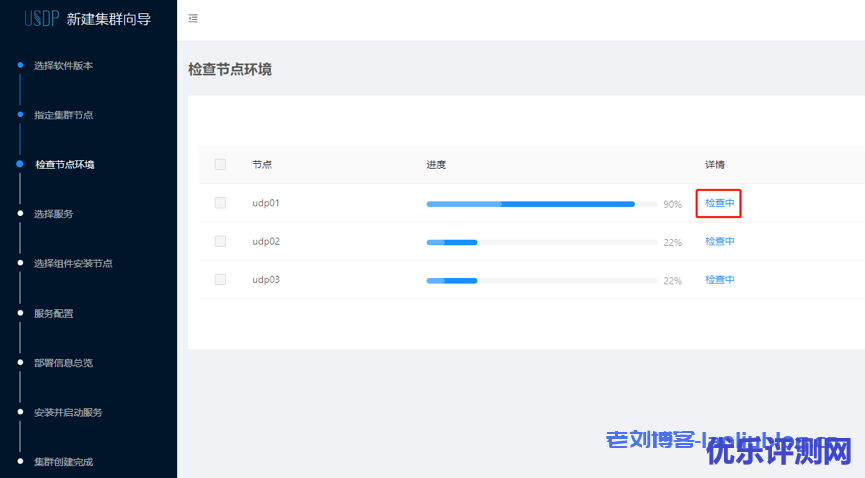The width and height of the screenshot is (865, 478).
Task: Open 检查中 details link for udp03
Action: 719,280
